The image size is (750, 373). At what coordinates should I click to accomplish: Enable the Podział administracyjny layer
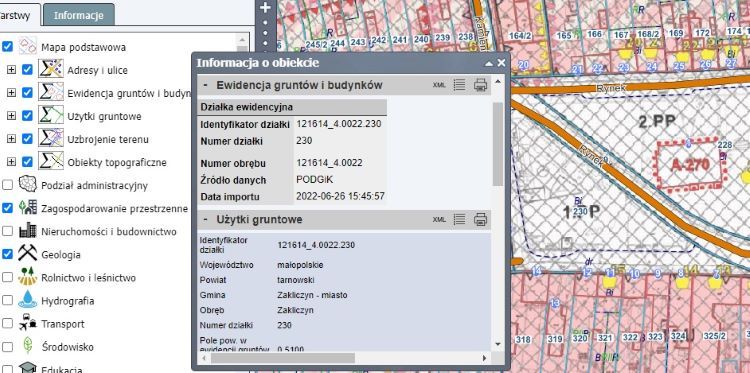coord(7,185)
